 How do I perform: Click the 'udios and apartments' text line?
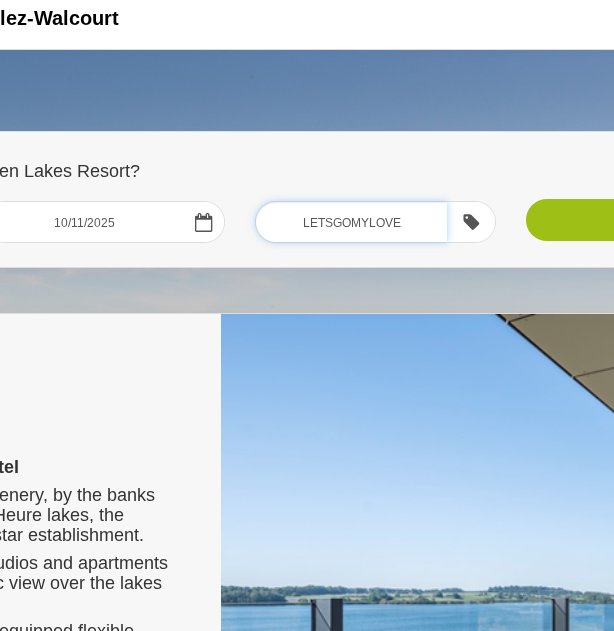coord(84,563)
